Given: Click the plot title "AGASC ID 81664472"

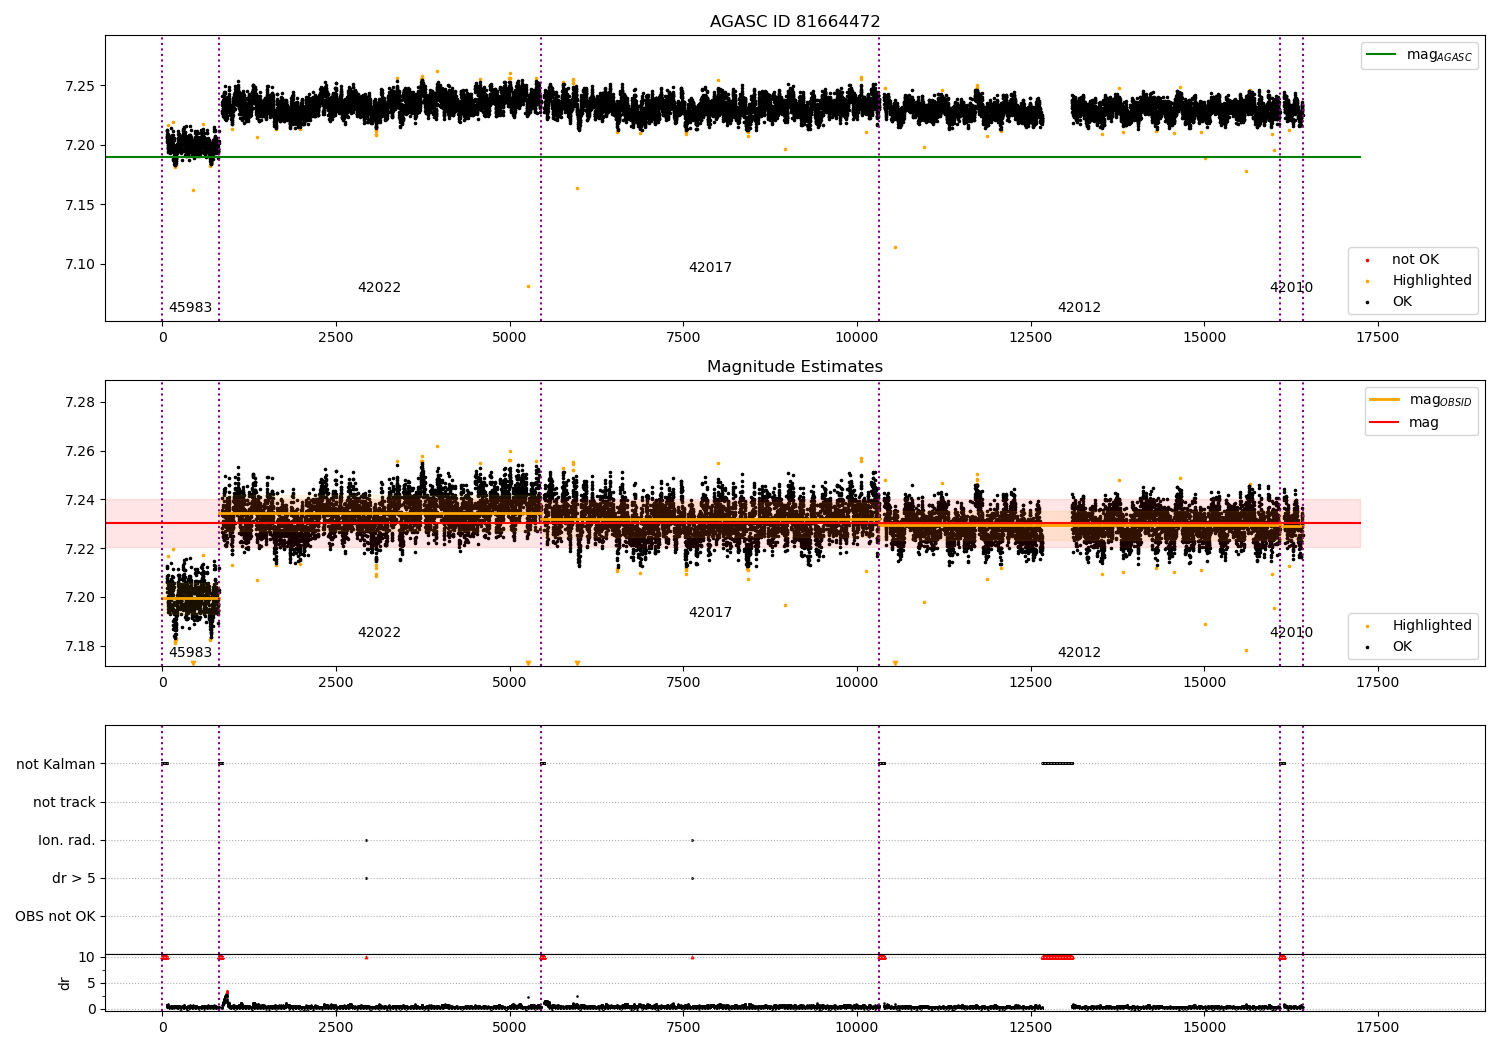Looking at the screenshot, I should coord(795,22).
